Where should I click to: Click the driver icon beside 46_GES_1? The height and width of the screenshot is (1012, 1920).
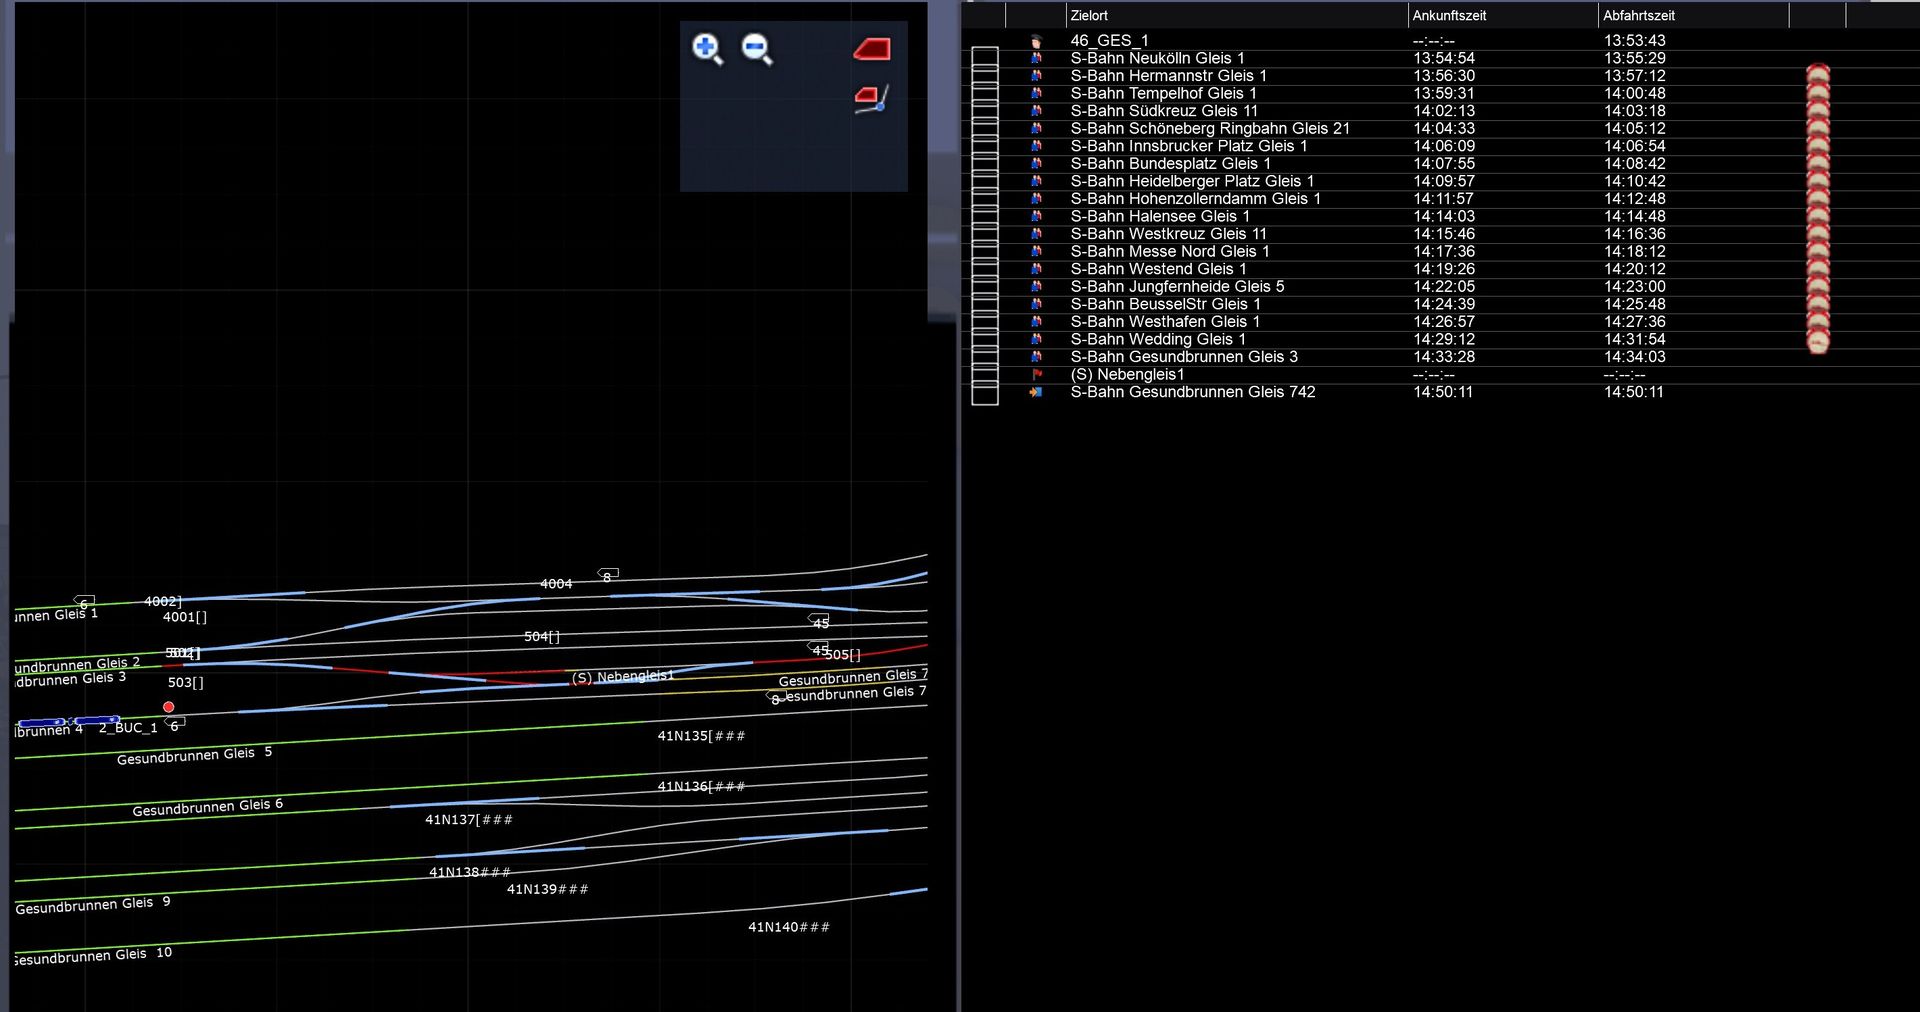pos(1036,41)
